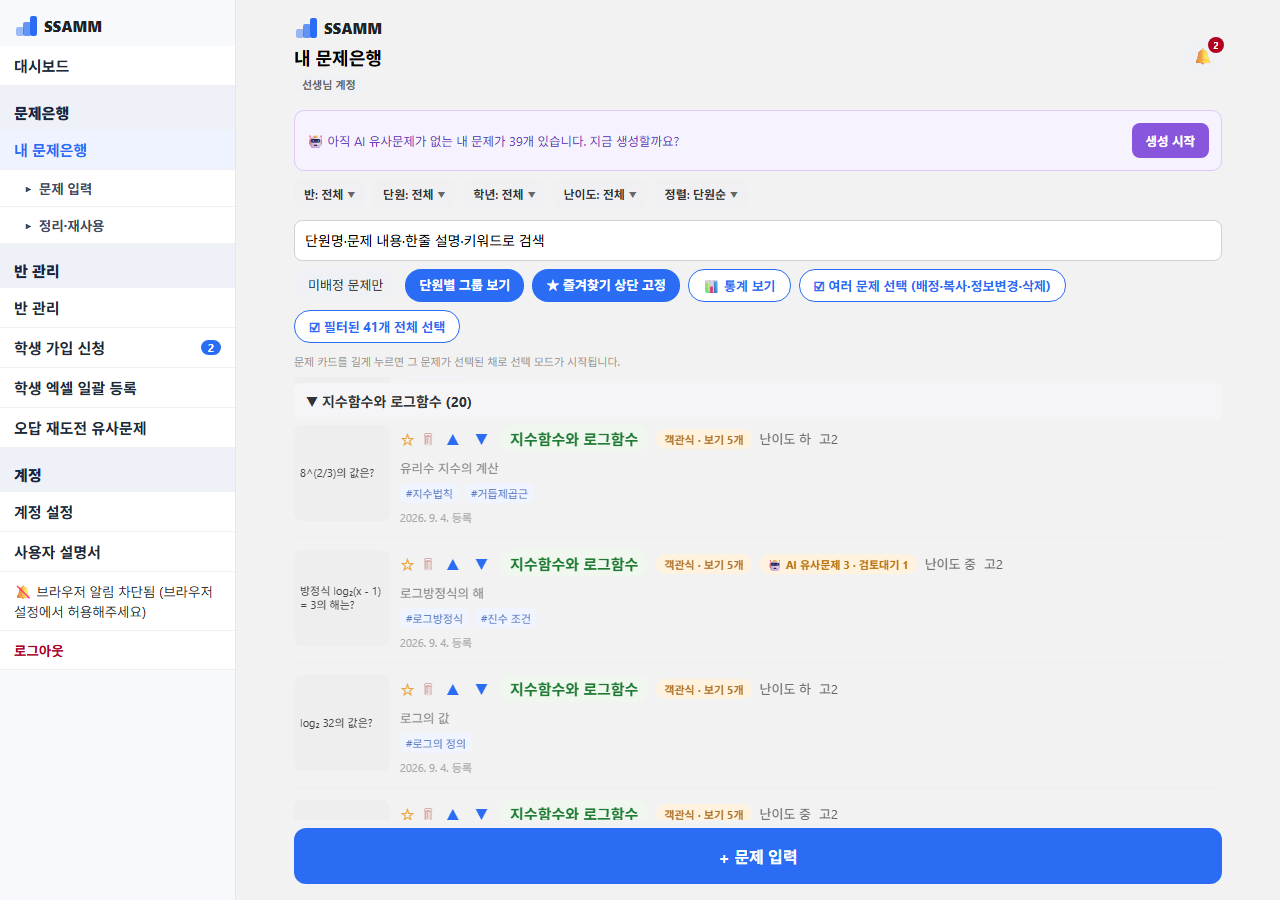Open the 반: 전체 filter dropdown
The image size is (1280, 900).
(x=330, y=194)
